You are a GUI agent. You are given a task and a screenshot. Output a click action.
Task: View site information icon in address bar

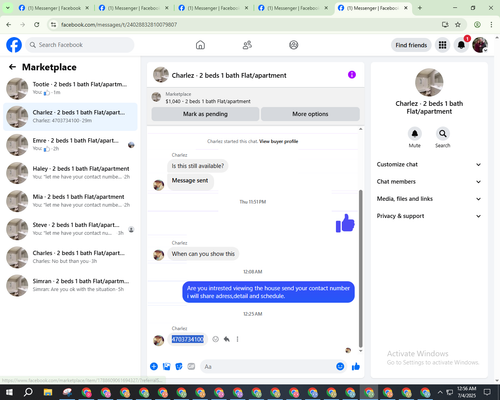coord(53,25)
